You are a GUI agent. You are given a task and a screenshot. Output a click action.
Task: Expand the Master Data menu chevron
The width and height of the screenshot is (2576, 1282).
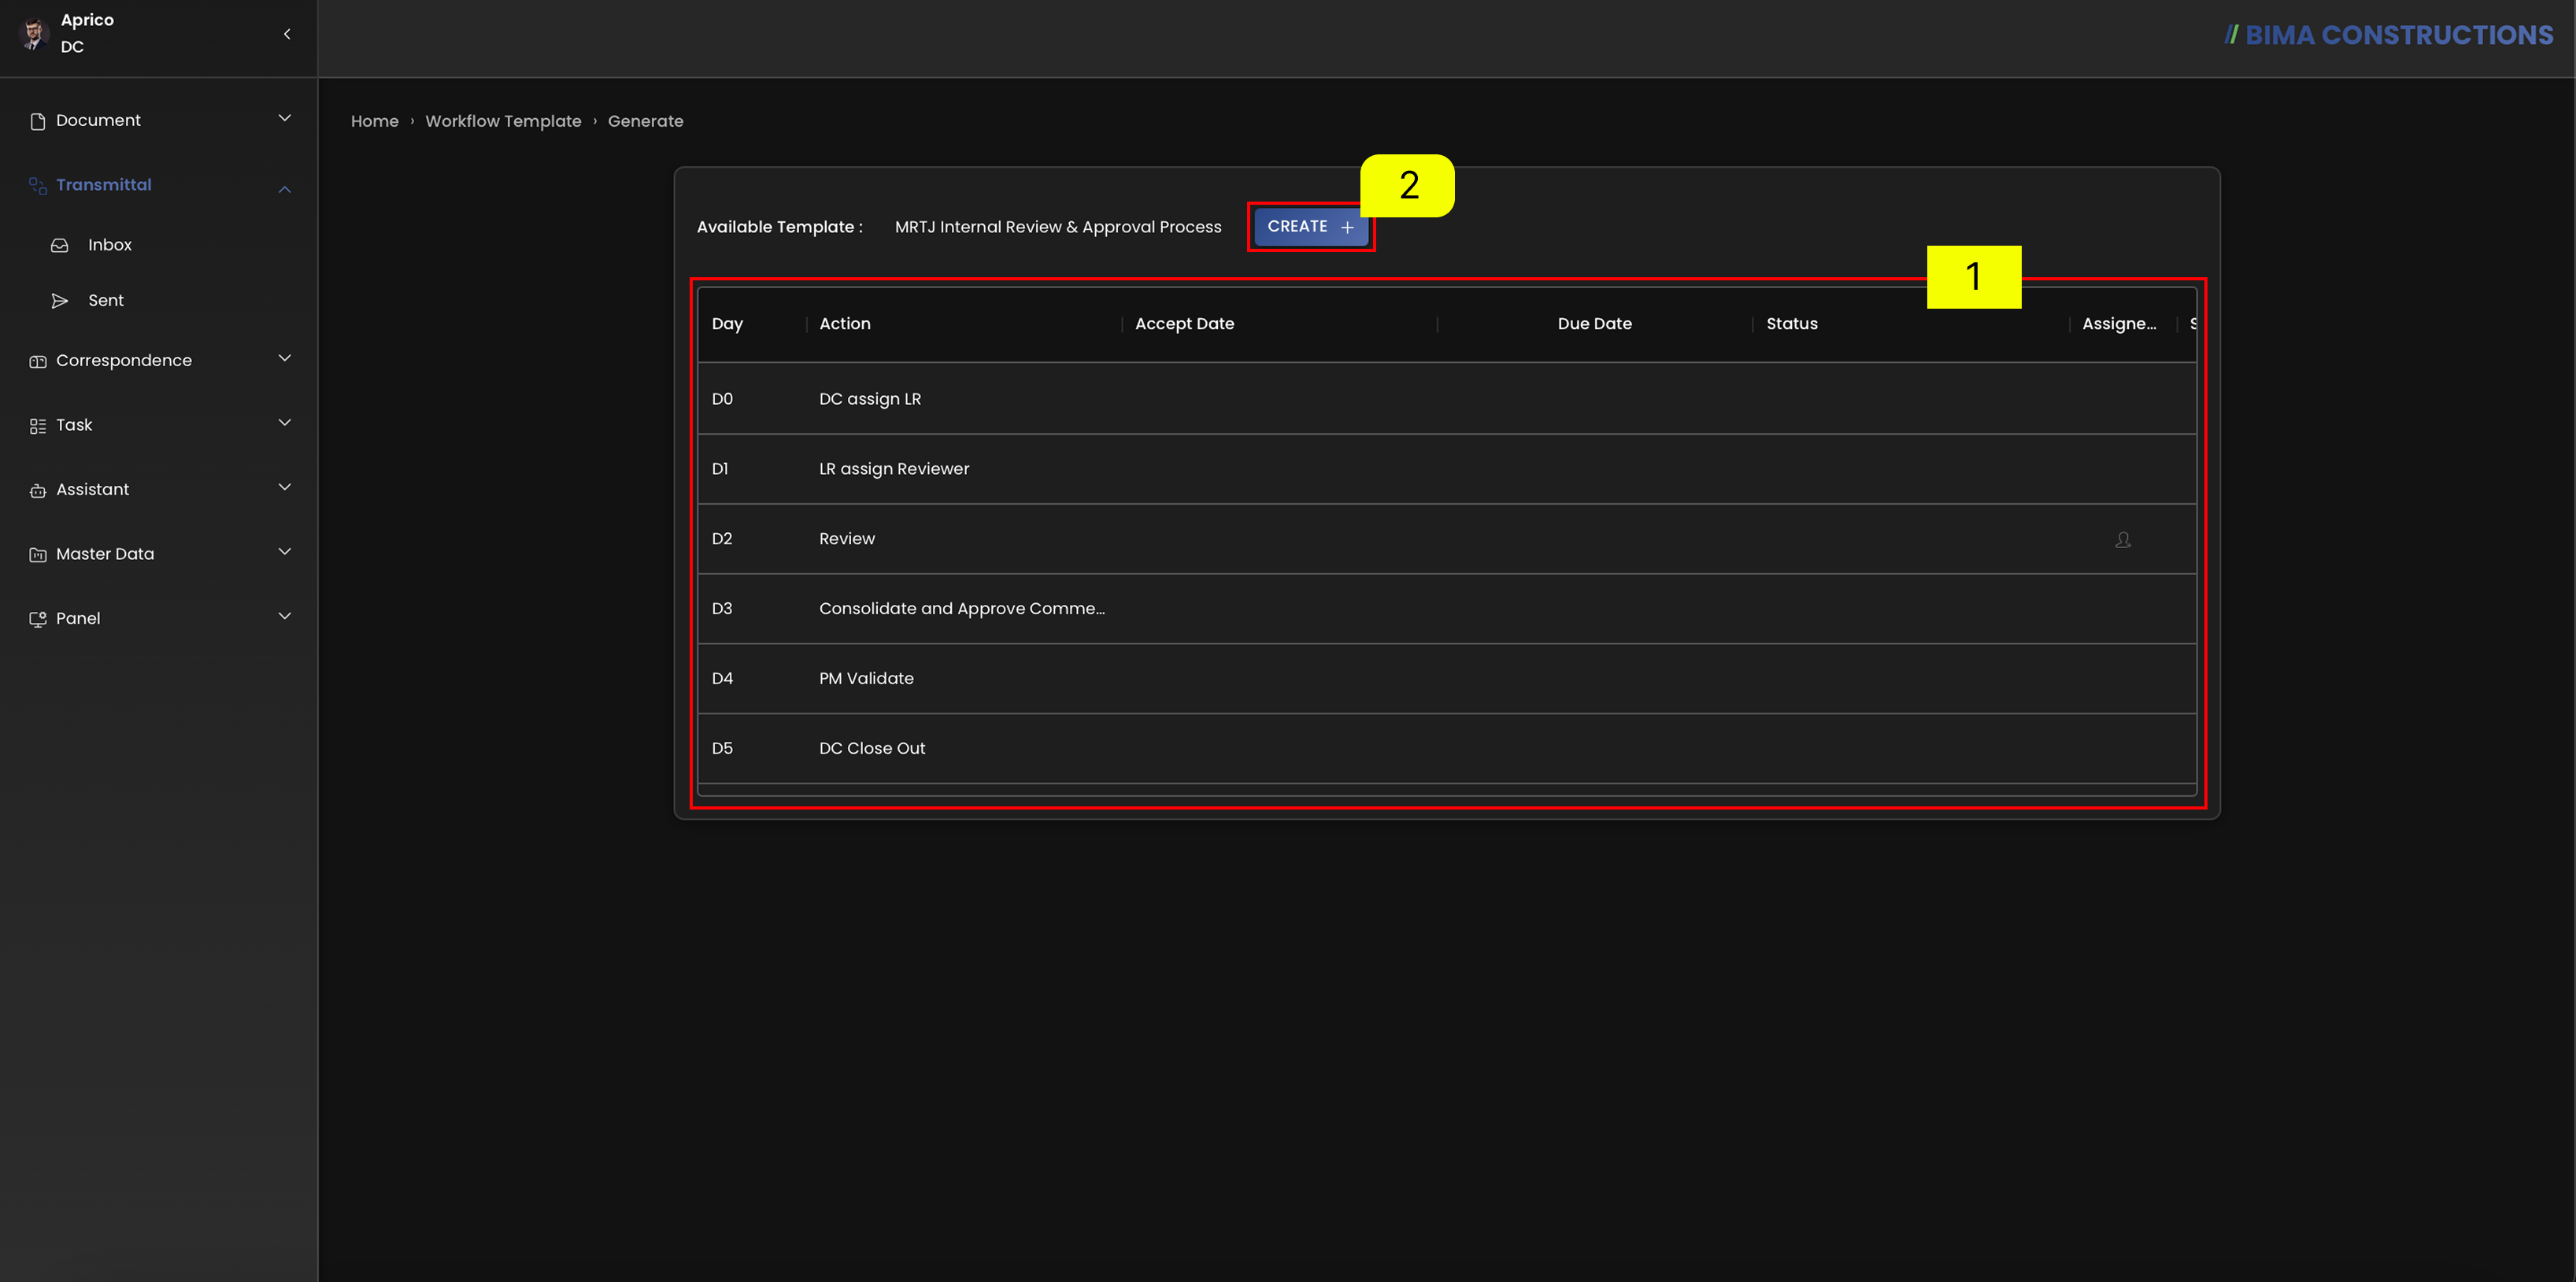point(285,552)
